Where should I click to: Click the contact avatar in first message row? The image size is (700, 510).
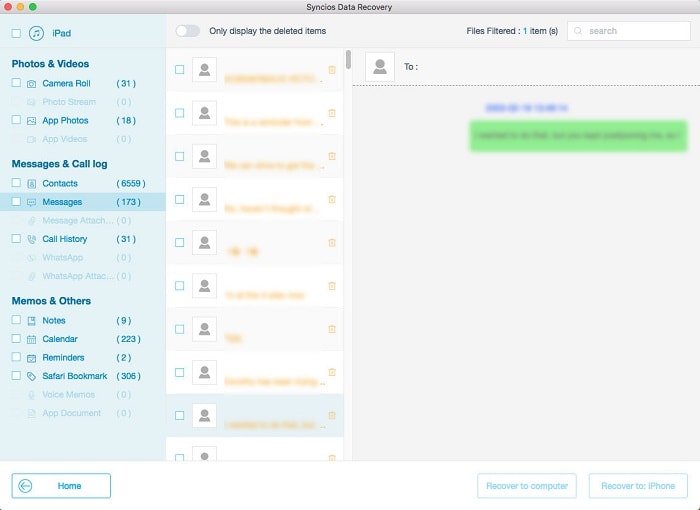point(204,70)
